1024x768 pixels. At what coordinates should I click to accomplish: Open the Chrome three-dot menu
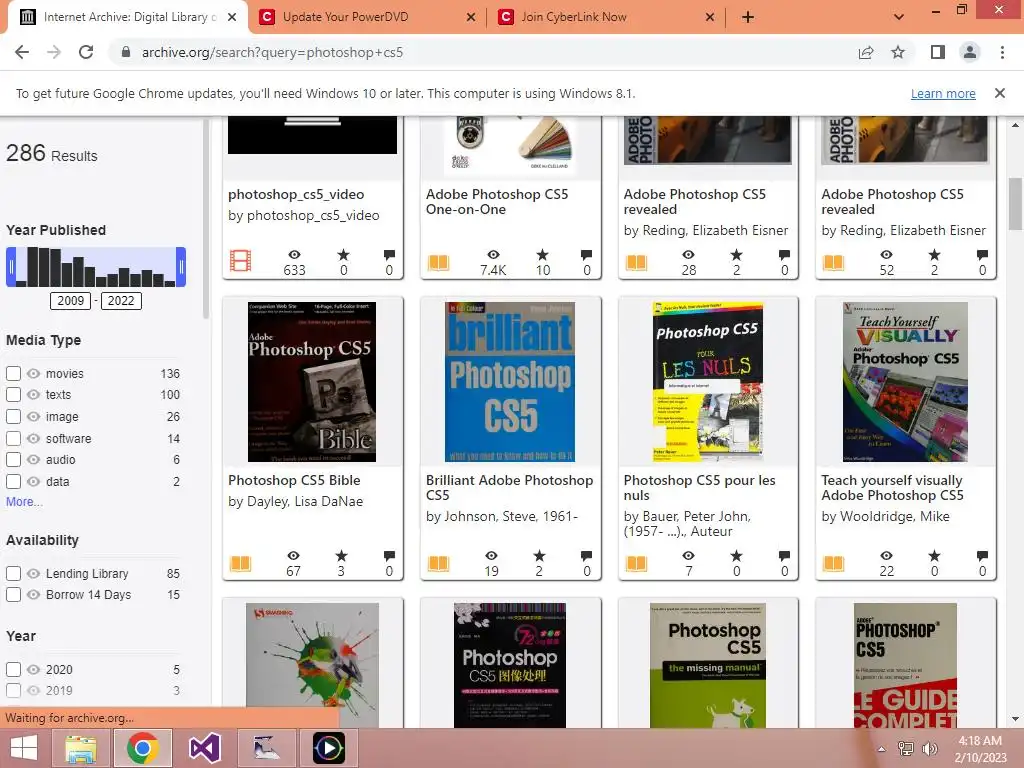1002,52
